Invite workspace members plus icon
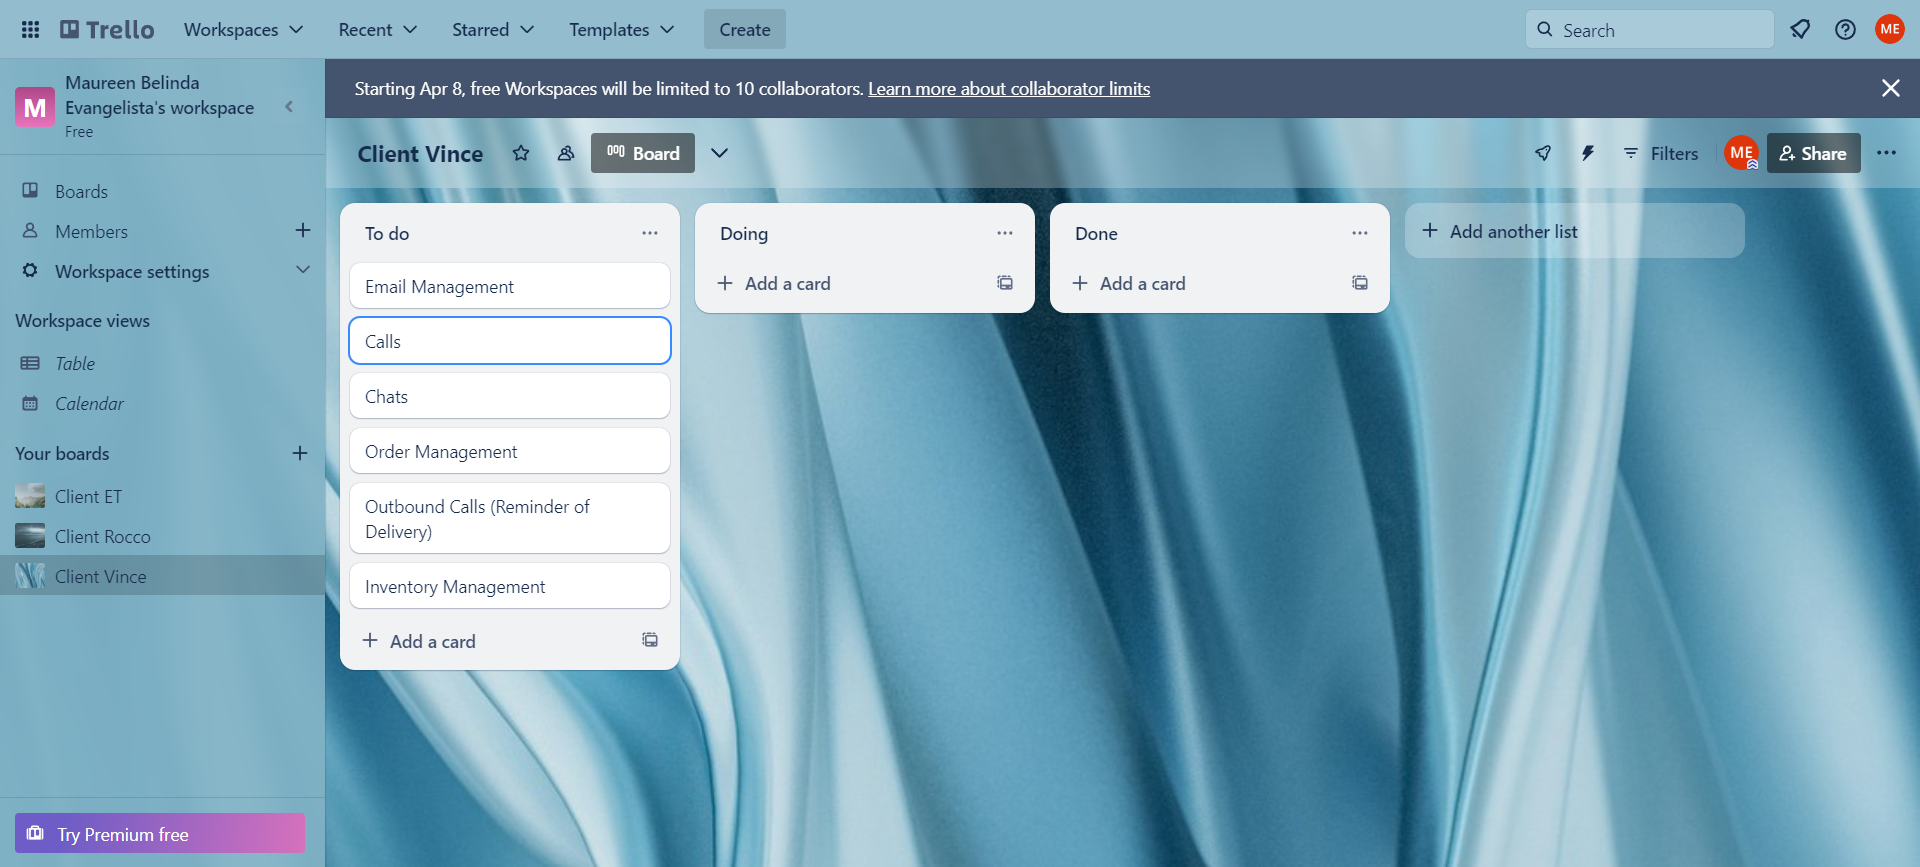This screenshot has height=867, width=1920. pos(303,231)
